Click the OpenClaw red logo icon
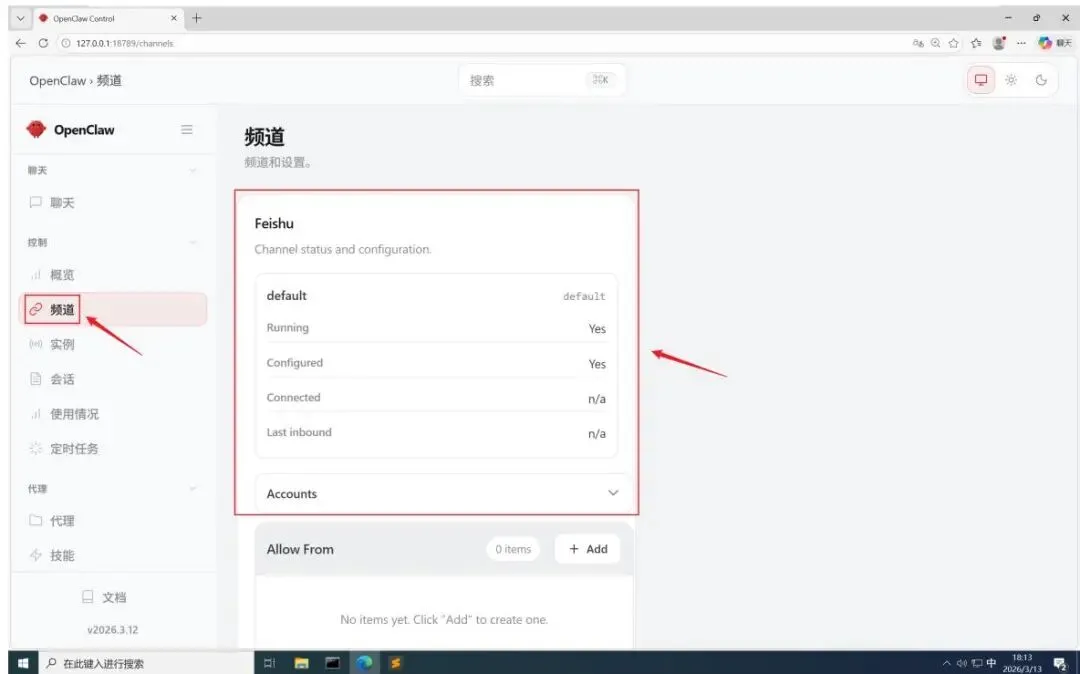The image size is (1080, 674). [x=36, y=129]
